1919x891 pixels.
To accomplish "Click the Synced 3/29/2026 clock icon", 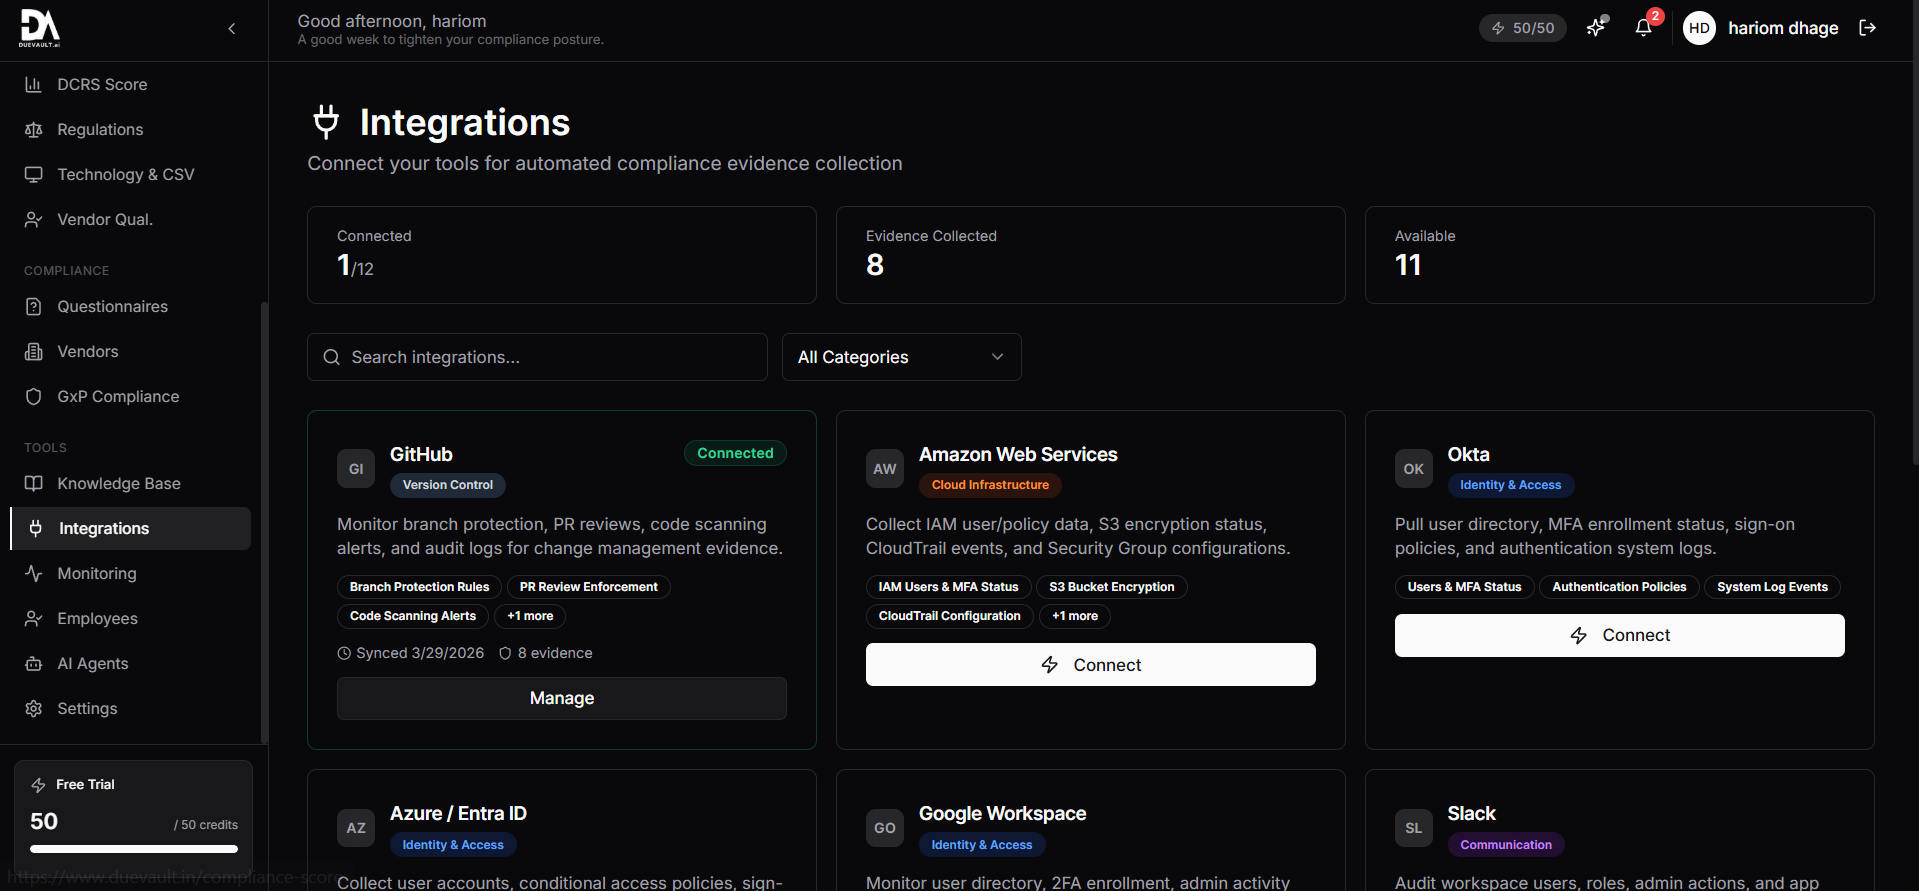I will 344,653.
